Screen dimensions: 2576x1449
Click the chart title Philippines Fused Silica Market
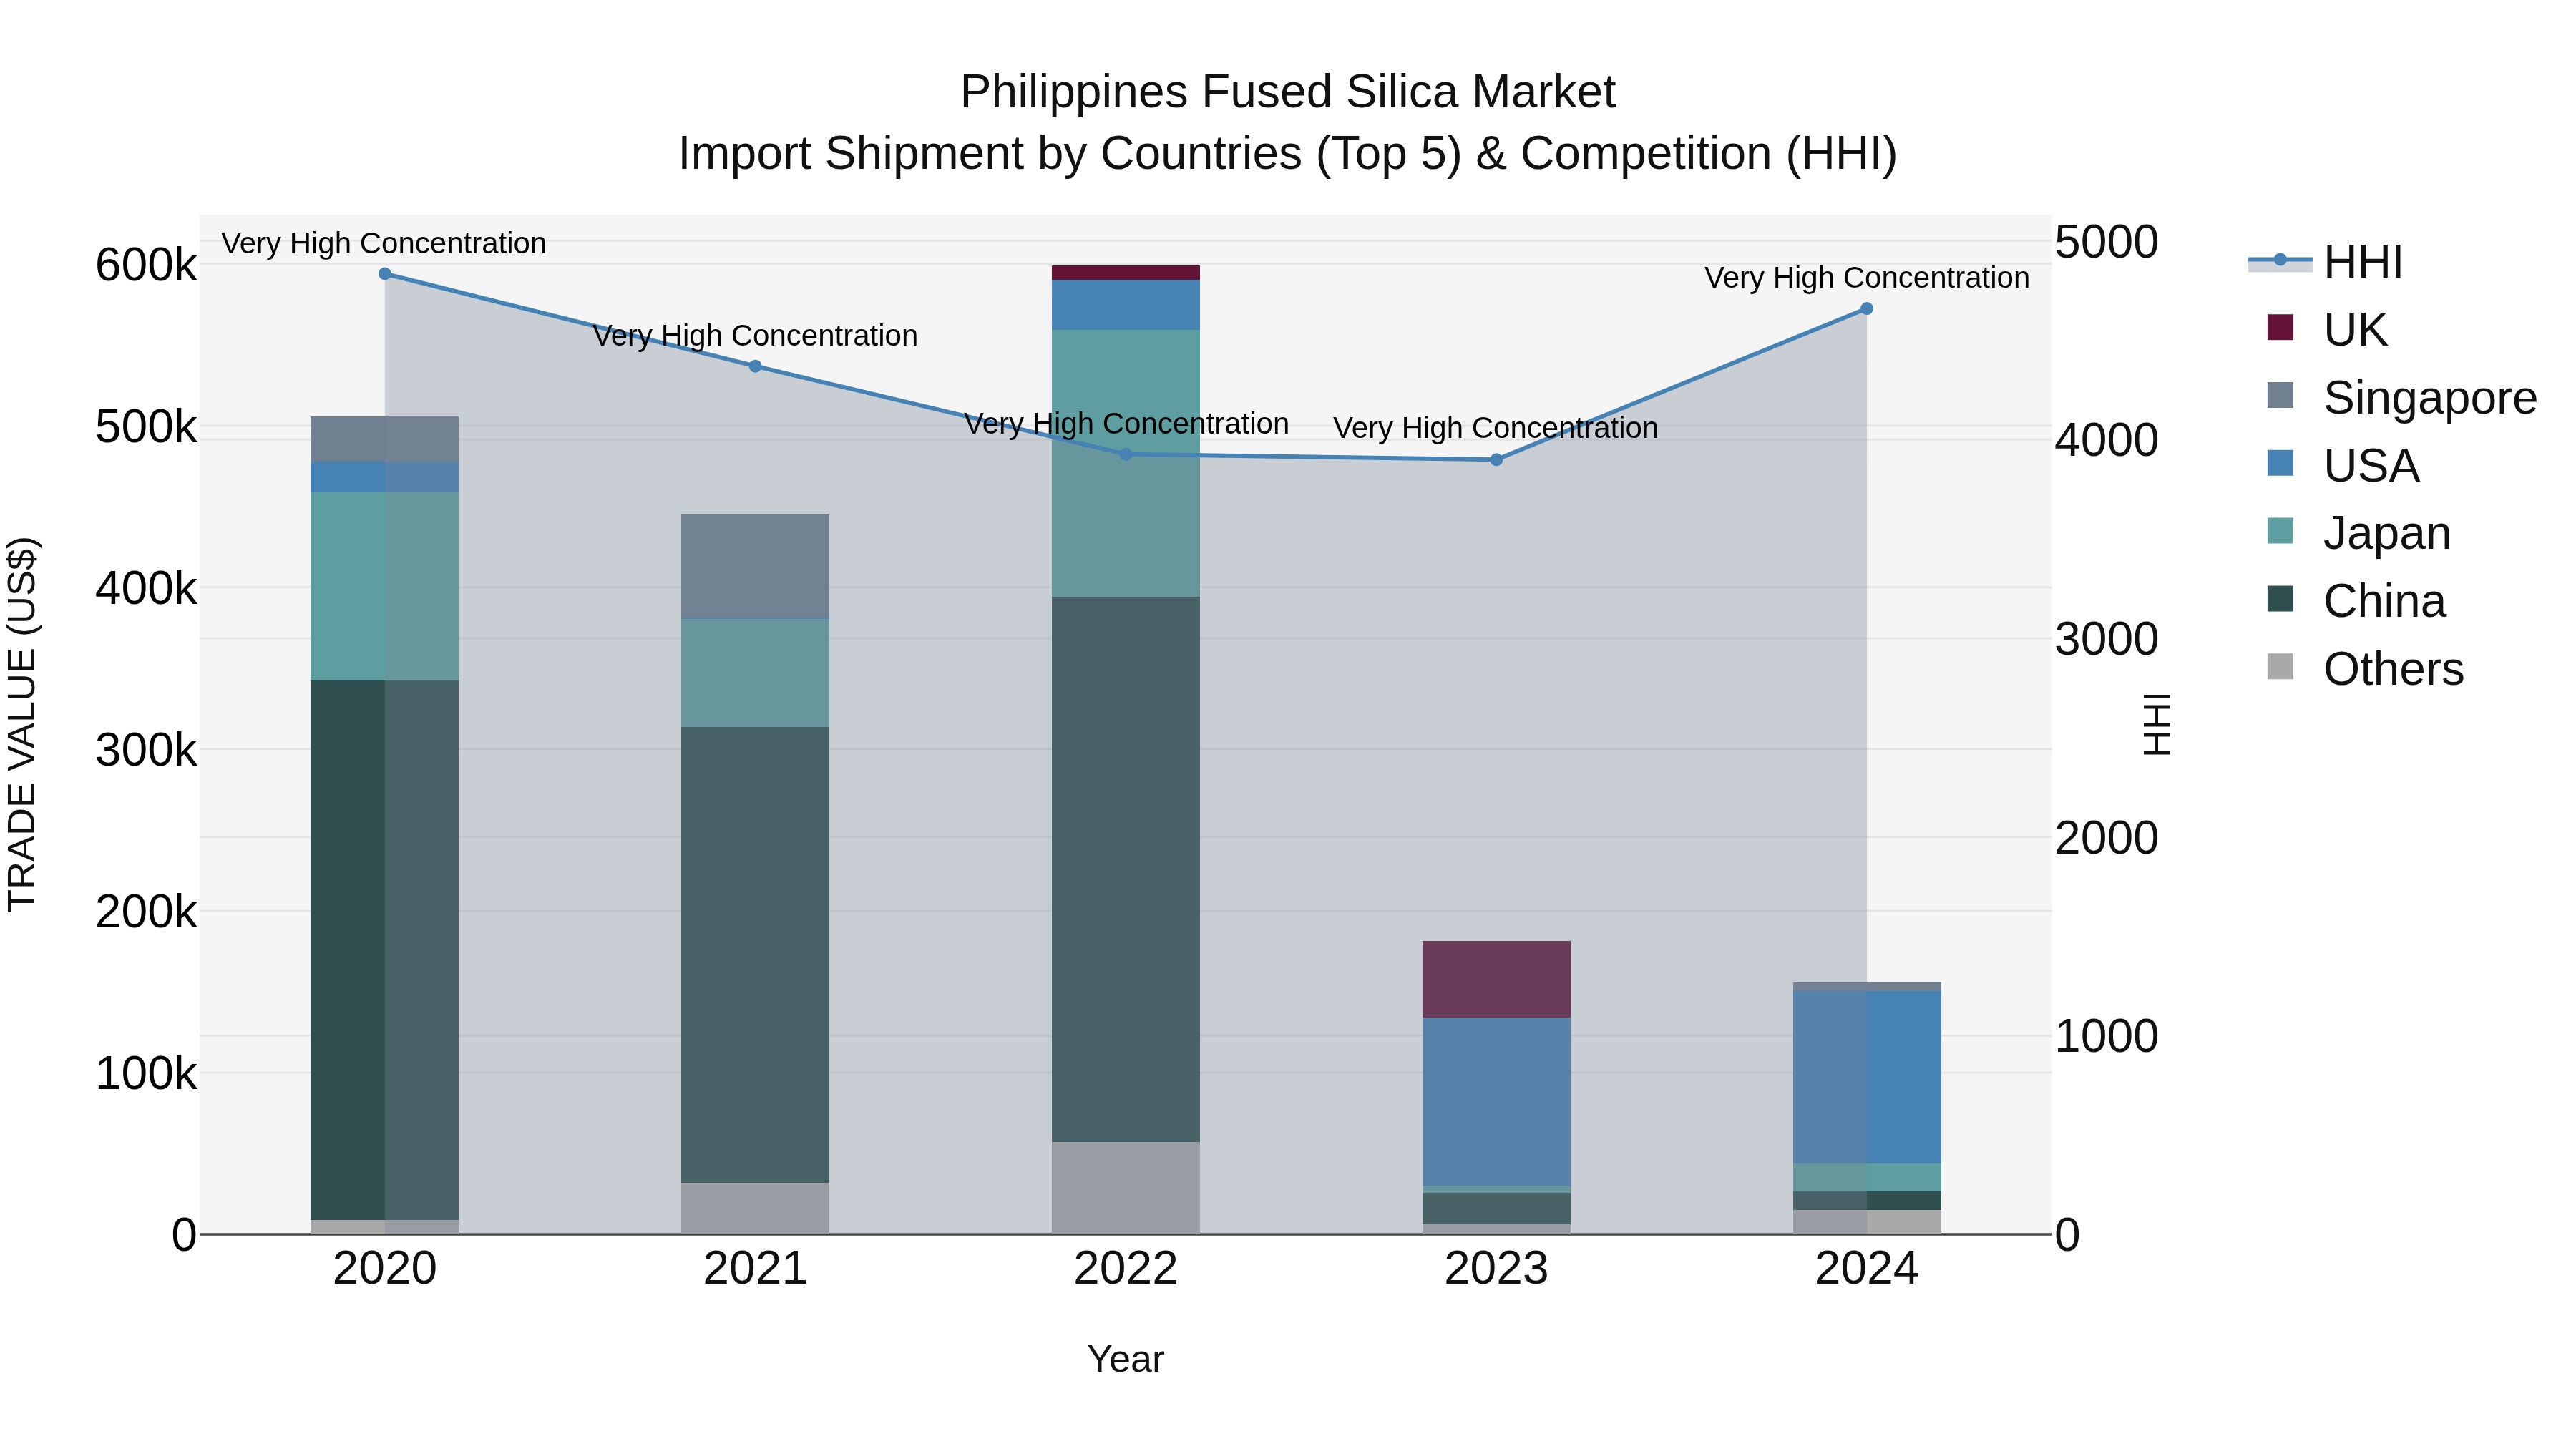1287,92
